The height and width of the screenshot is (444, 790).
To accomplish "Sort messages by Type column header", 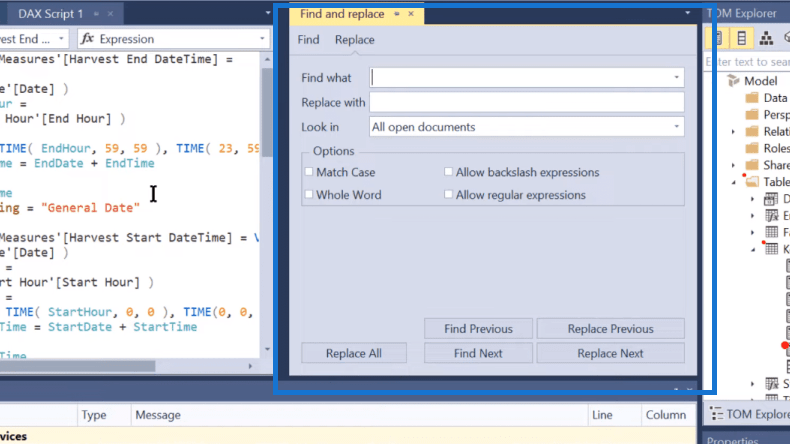I will (94, 415).
